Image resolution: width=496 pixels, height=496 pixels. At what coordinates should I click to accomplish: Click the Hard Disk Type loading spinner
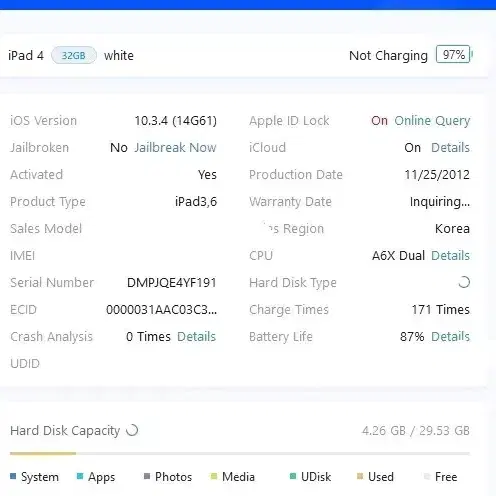464,282
